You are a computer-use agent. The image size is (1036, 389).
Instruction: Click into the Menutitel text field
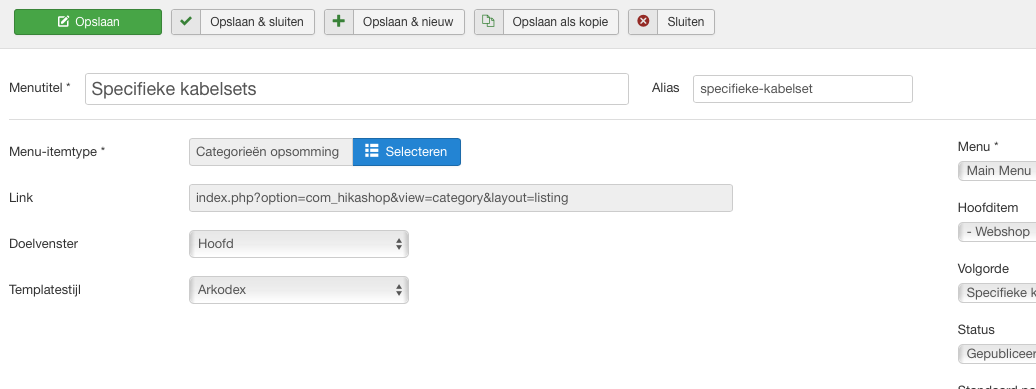point(357,89)
